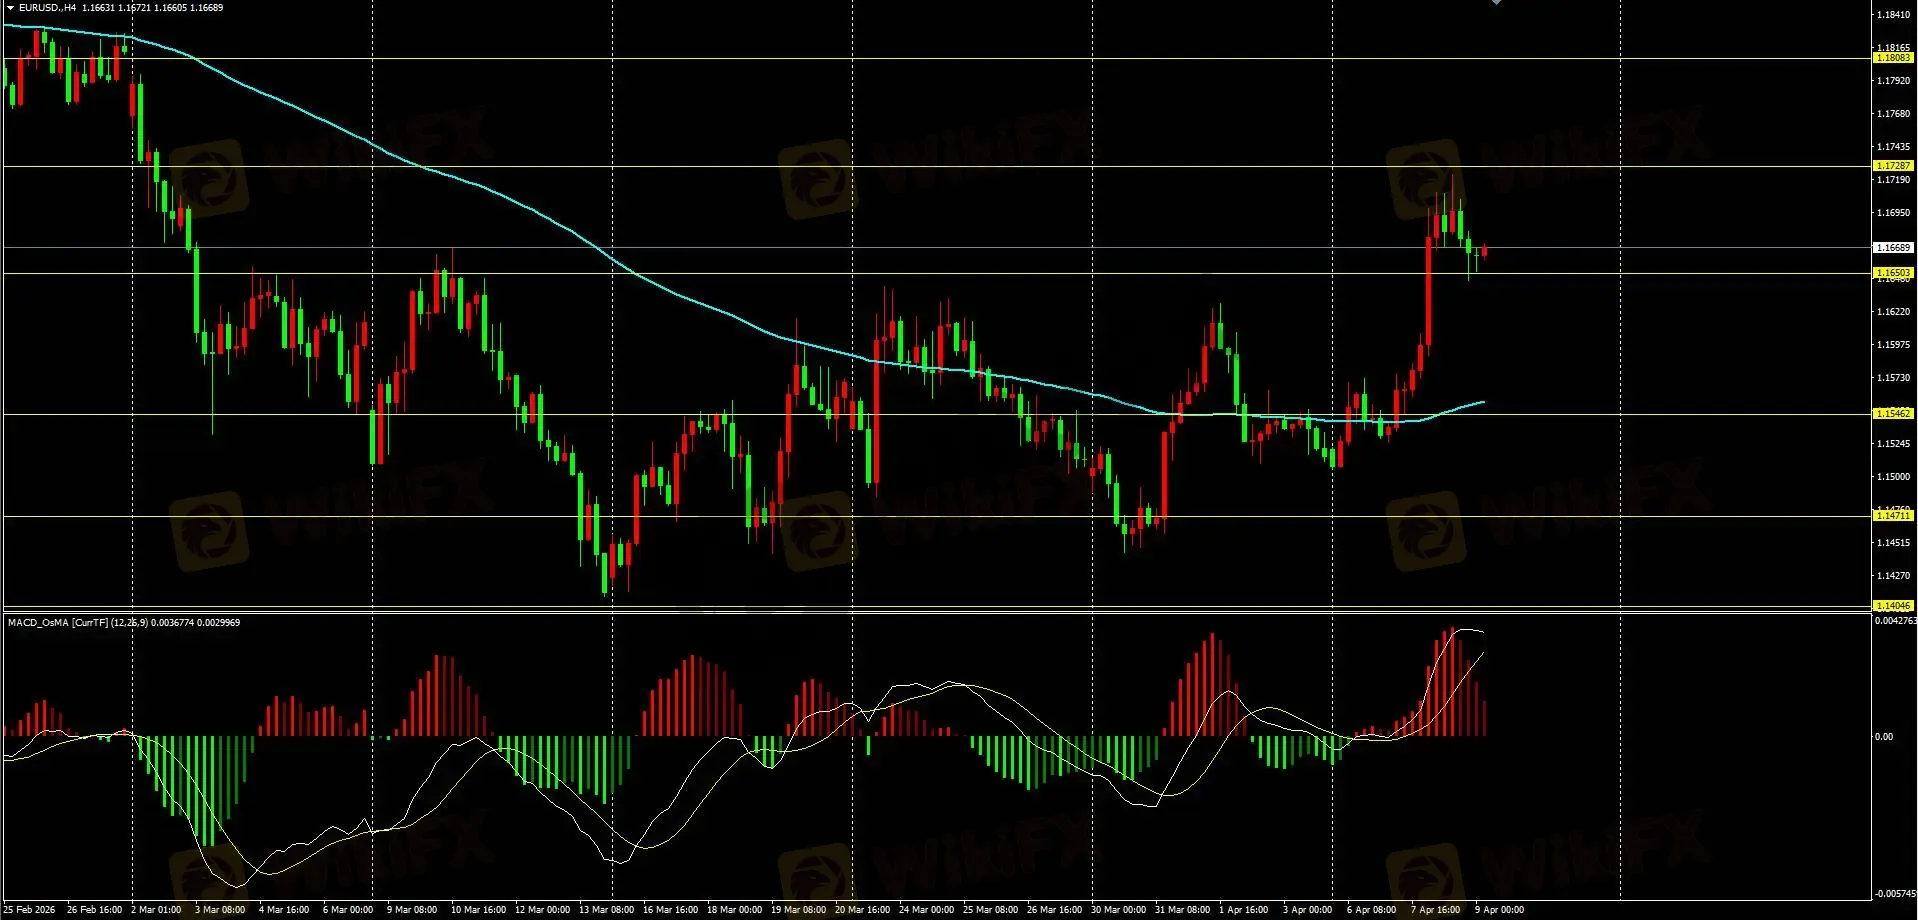Viewport: 1918px width, 920px height.
Task: Click the 2 Mar 01:00 time label
Action: pyautogui.click(x=156, y=910)
